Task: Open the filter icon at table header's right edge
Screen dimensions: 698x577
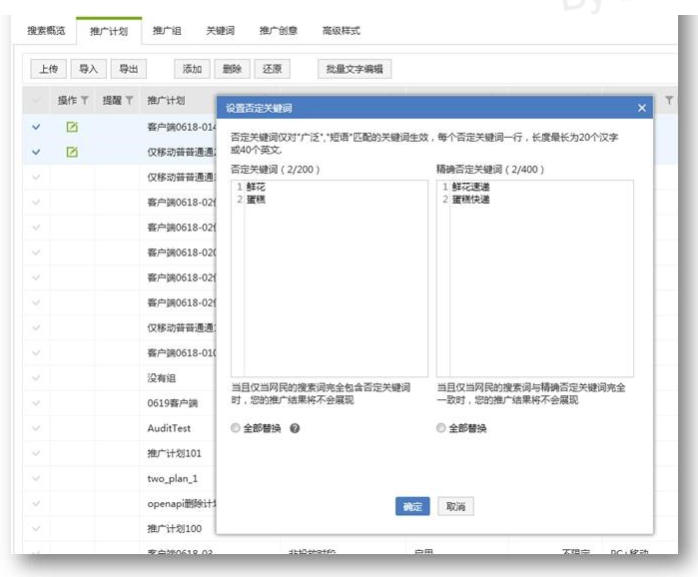Action: pos(669,101)
